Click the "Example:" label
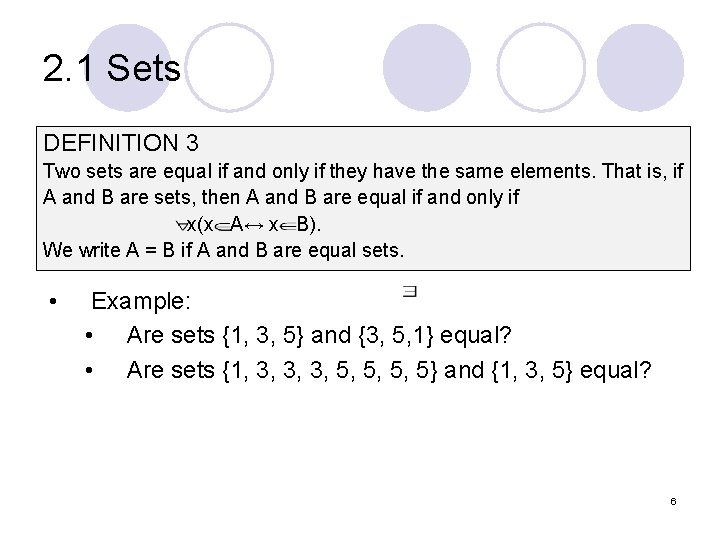 tap(140, 301)
